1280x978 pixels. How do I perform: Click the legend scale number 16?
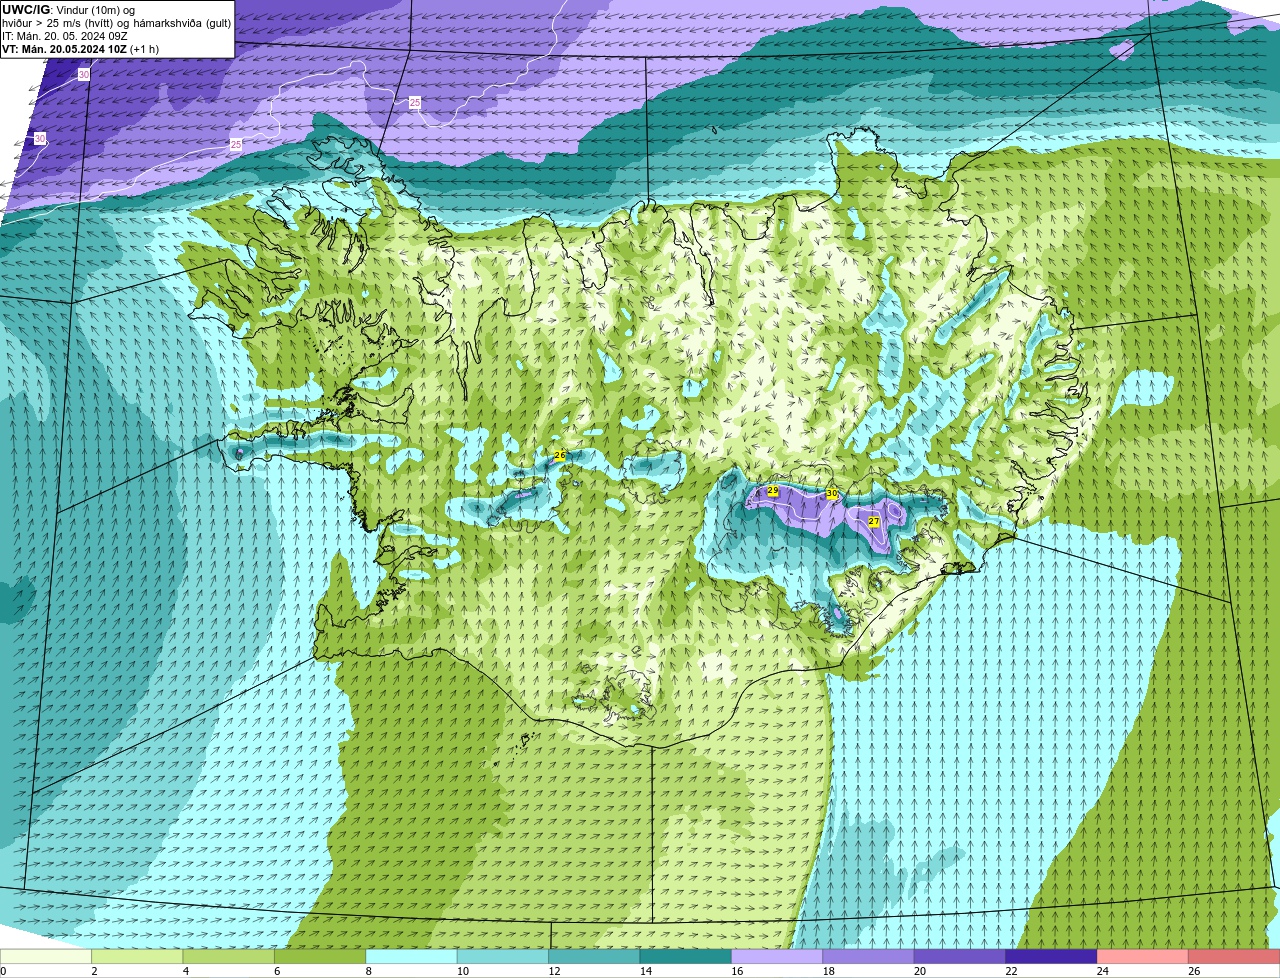(x=737, y=971)
